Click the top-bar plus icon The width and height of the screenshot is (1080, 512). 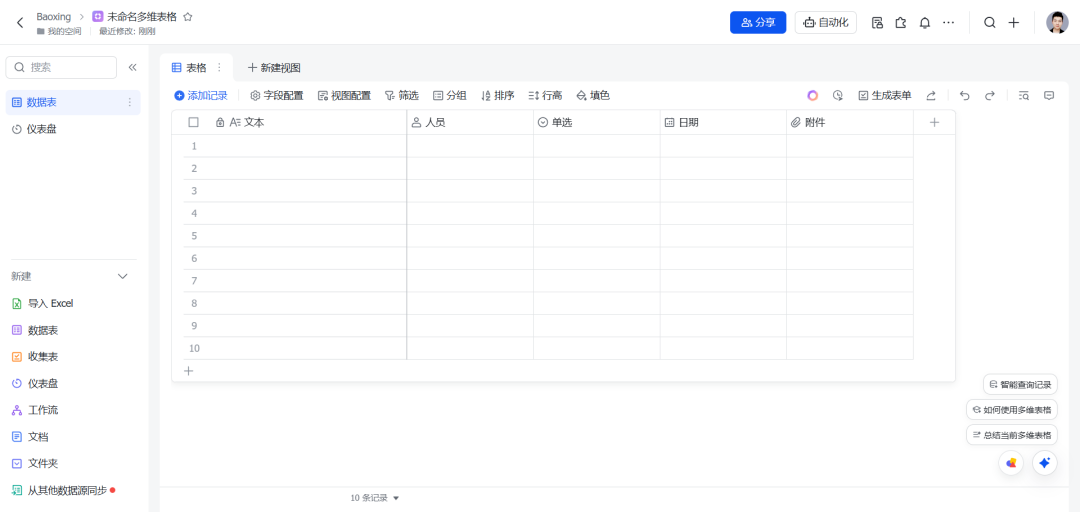click(x=1014, y=23)
